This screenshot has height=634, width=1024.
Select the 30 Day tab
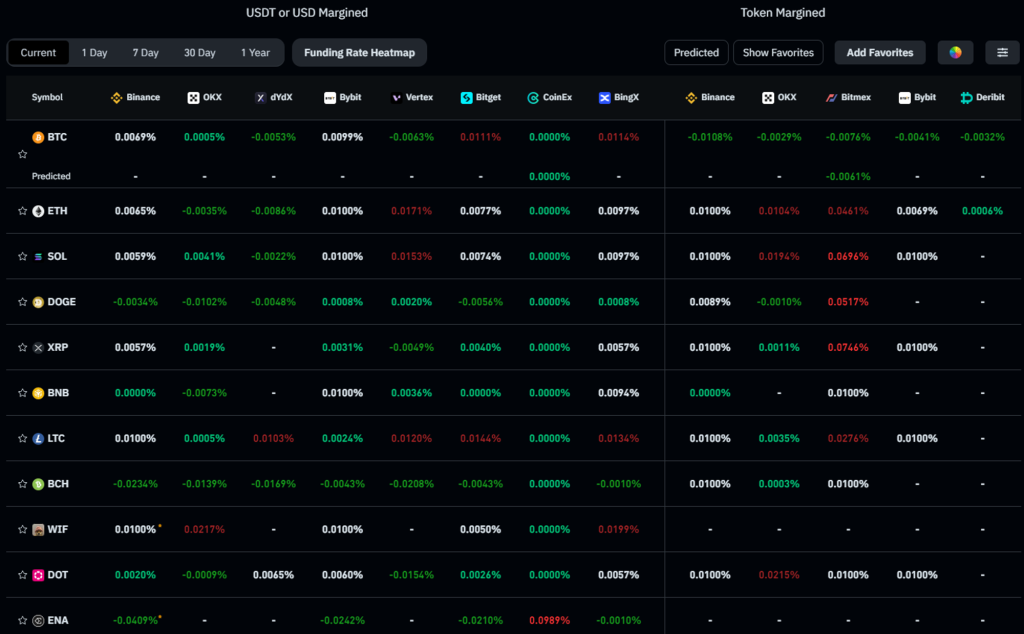pos(199,53)
